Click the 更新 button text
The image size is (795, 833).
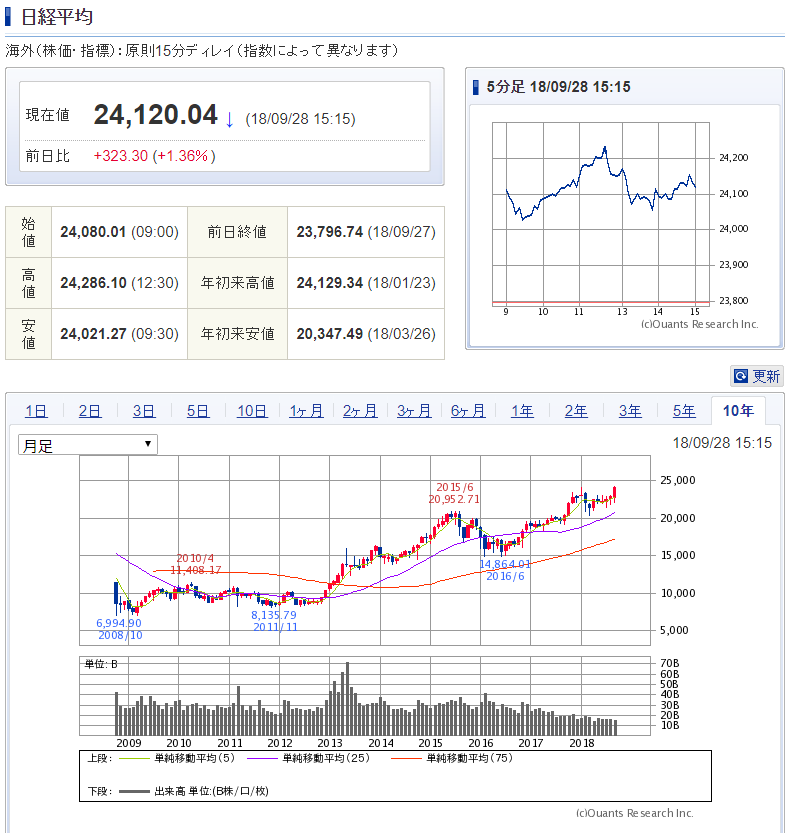pos(766,377)
